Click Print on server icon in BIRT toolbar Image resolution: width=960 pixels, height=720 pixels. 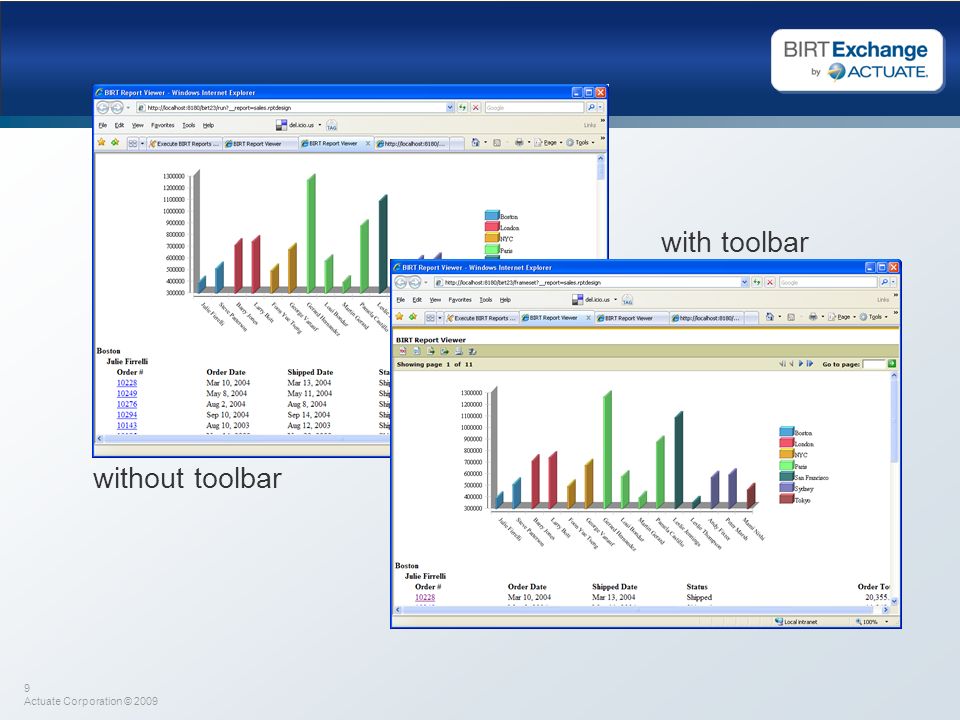coord(472,351)
